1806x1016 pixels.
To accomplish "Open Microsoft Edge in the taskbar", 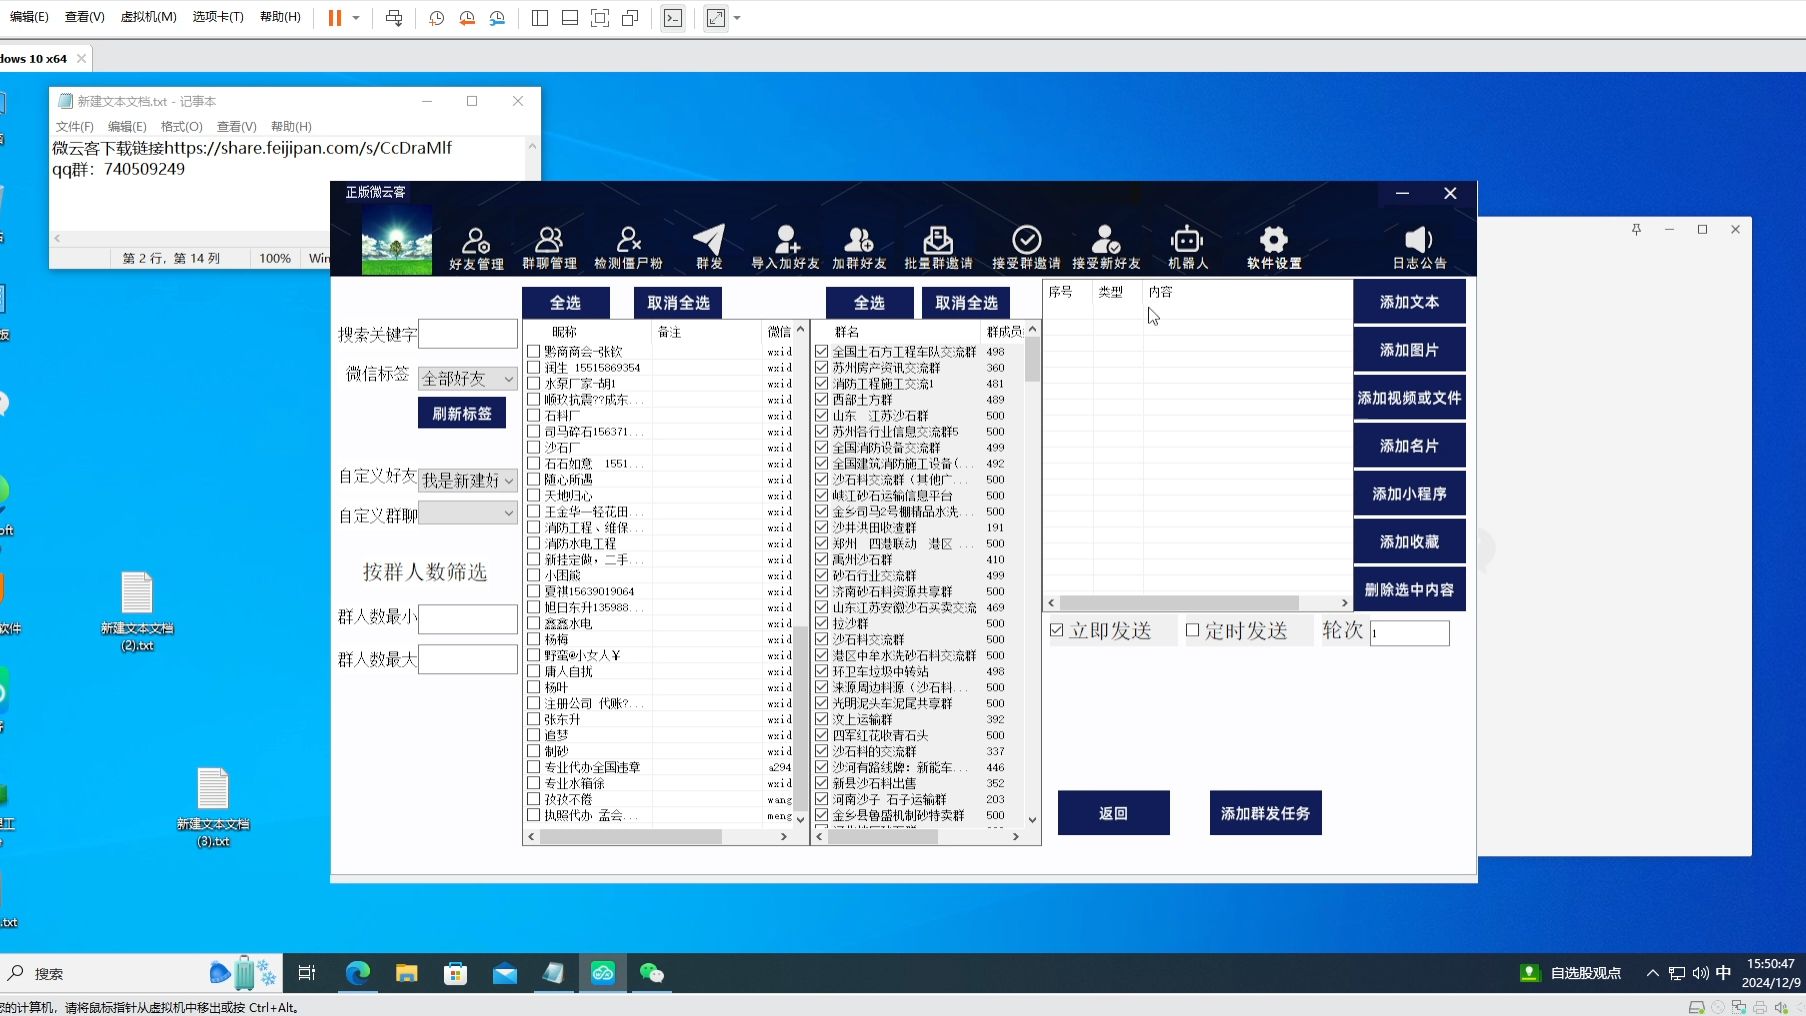I will click(x=357, y=973).
